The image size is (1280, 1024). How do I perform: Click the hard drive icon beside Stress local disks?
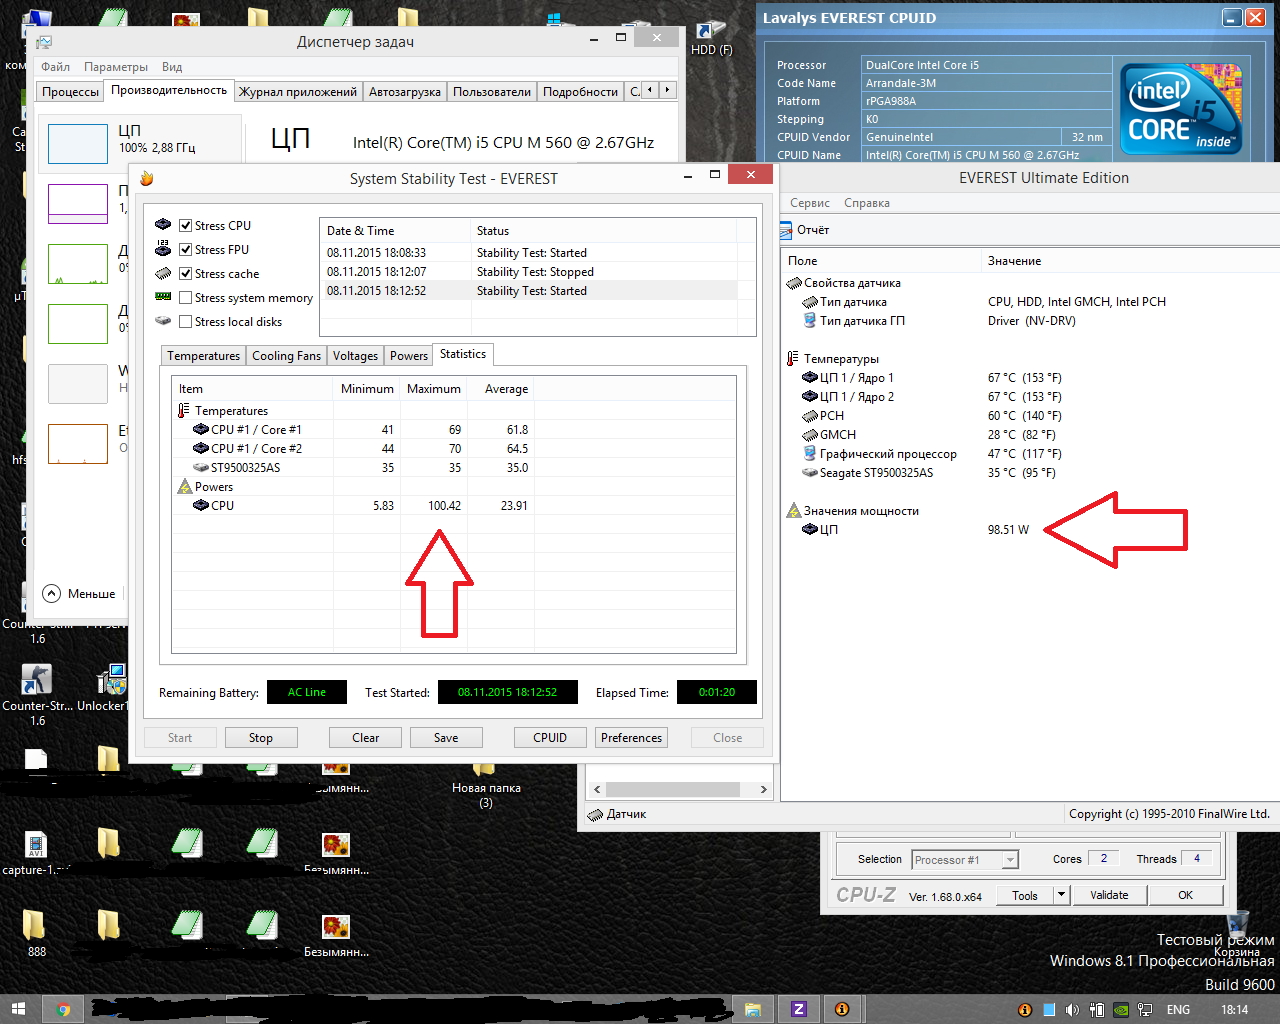point(163,321)
